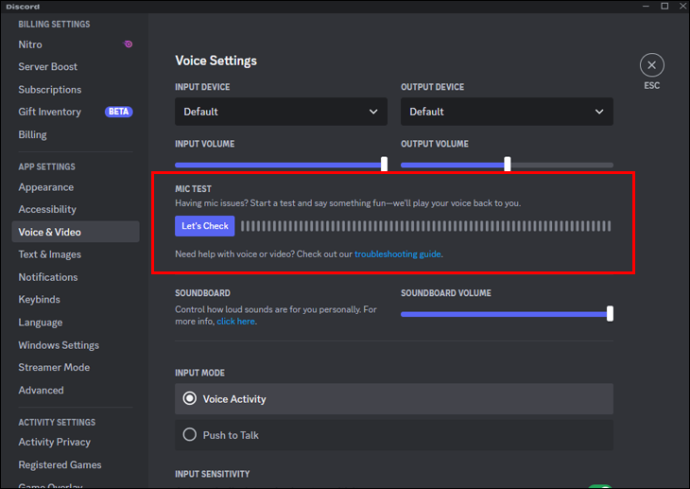
Task: Click the APP SETTINGS section header
Action: point(47,167)
